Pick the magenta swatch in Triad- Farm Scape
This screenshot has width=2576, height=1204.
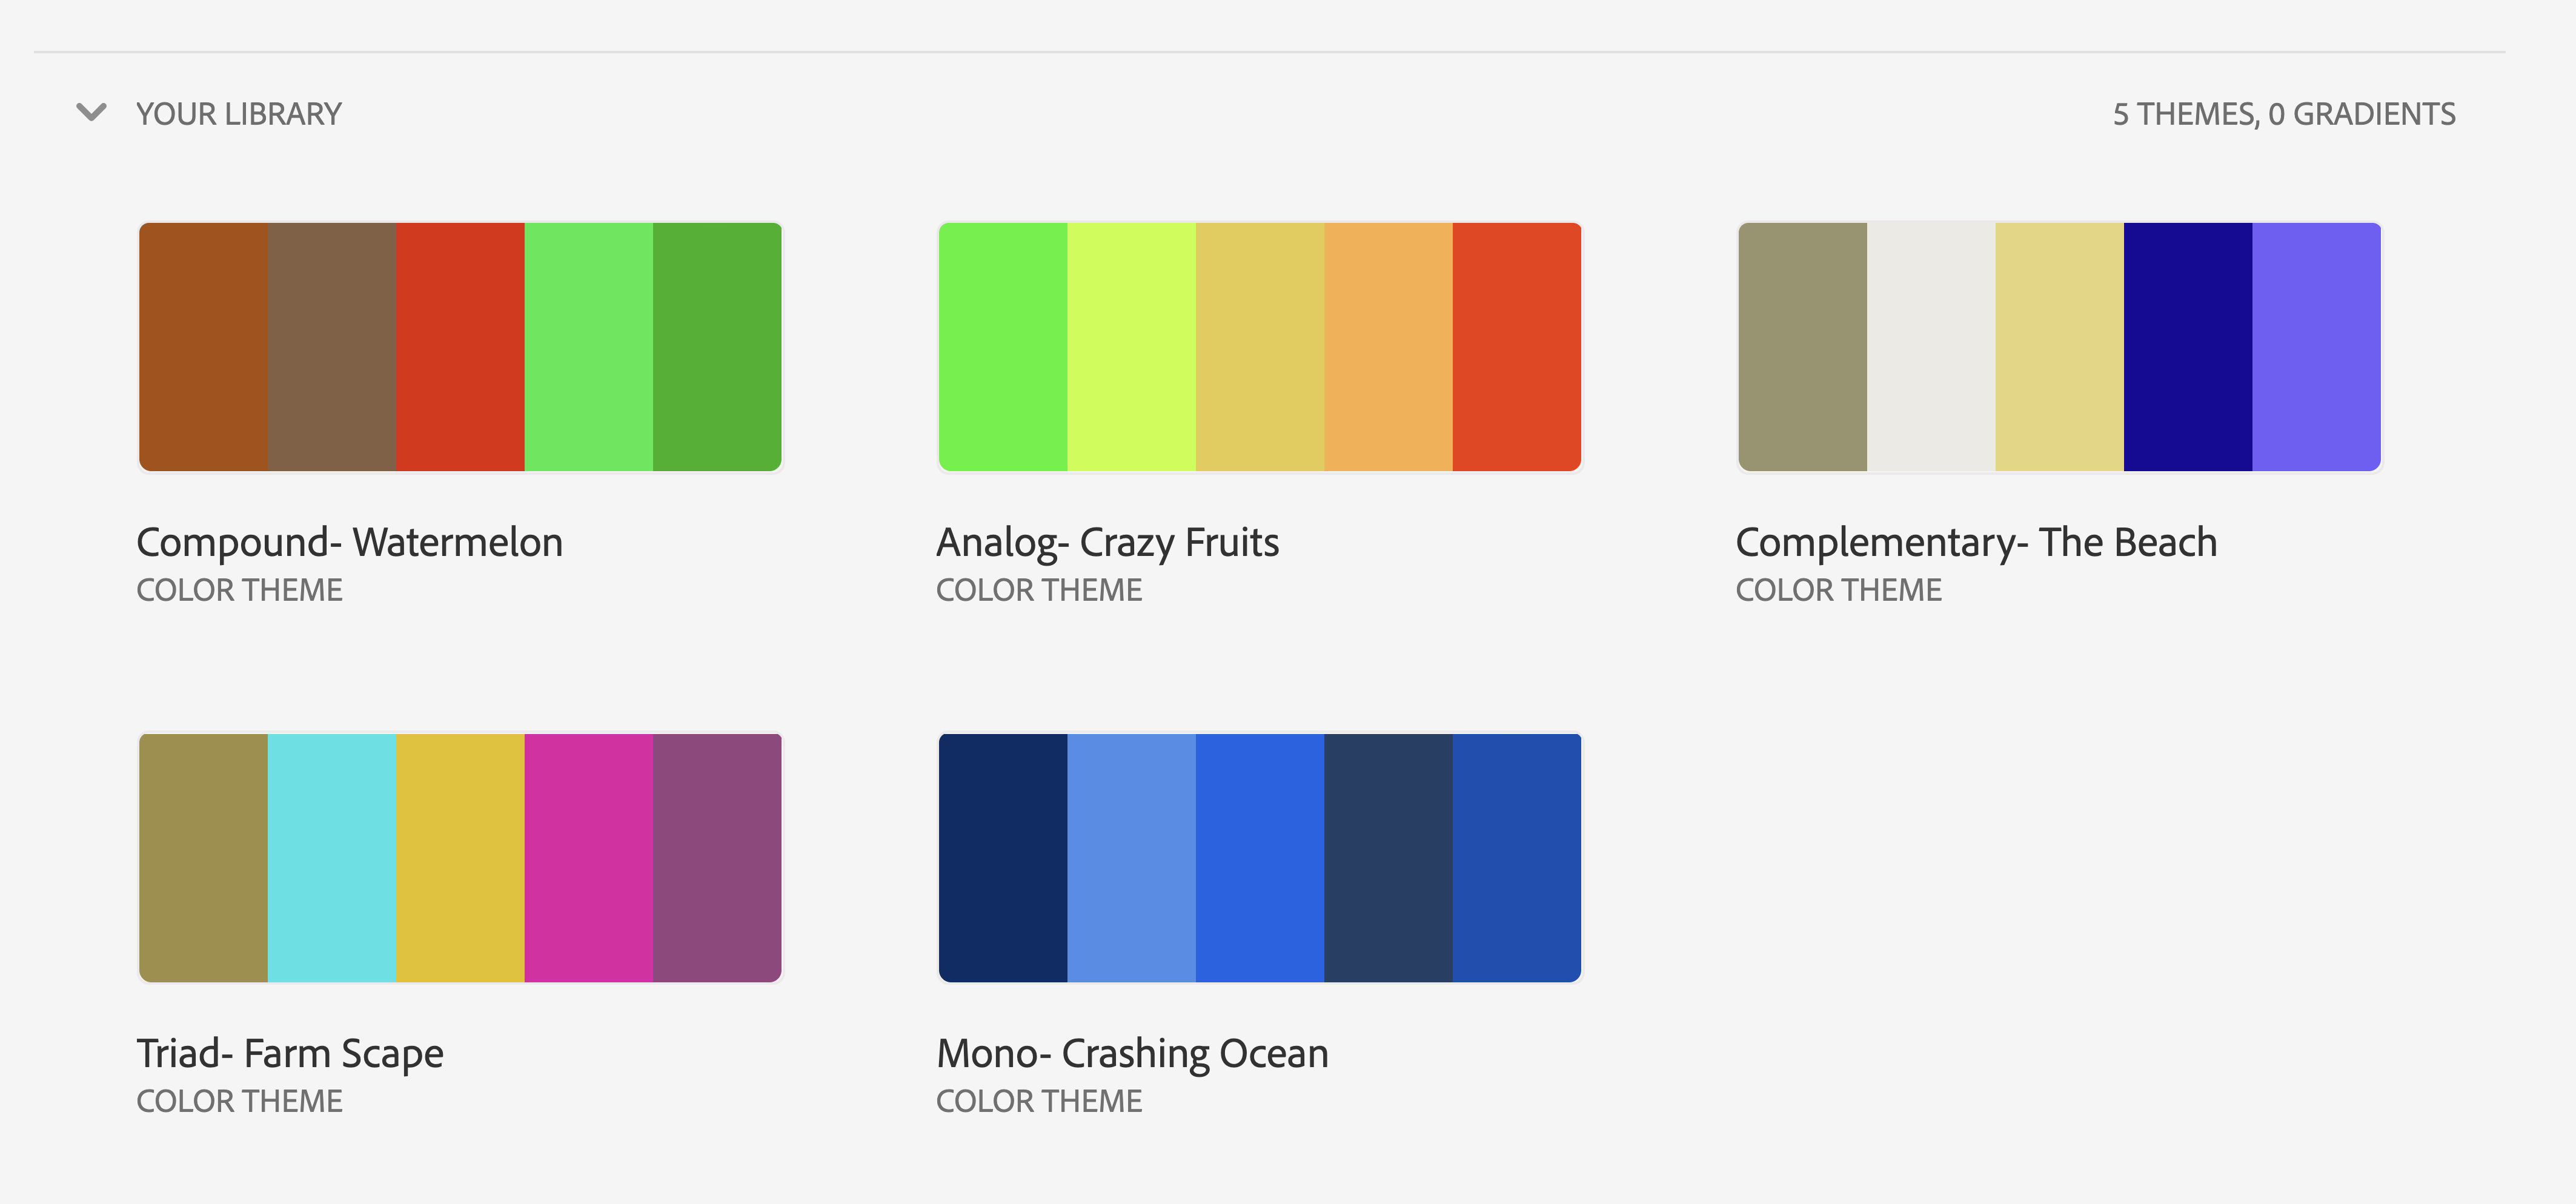[589, 858]
